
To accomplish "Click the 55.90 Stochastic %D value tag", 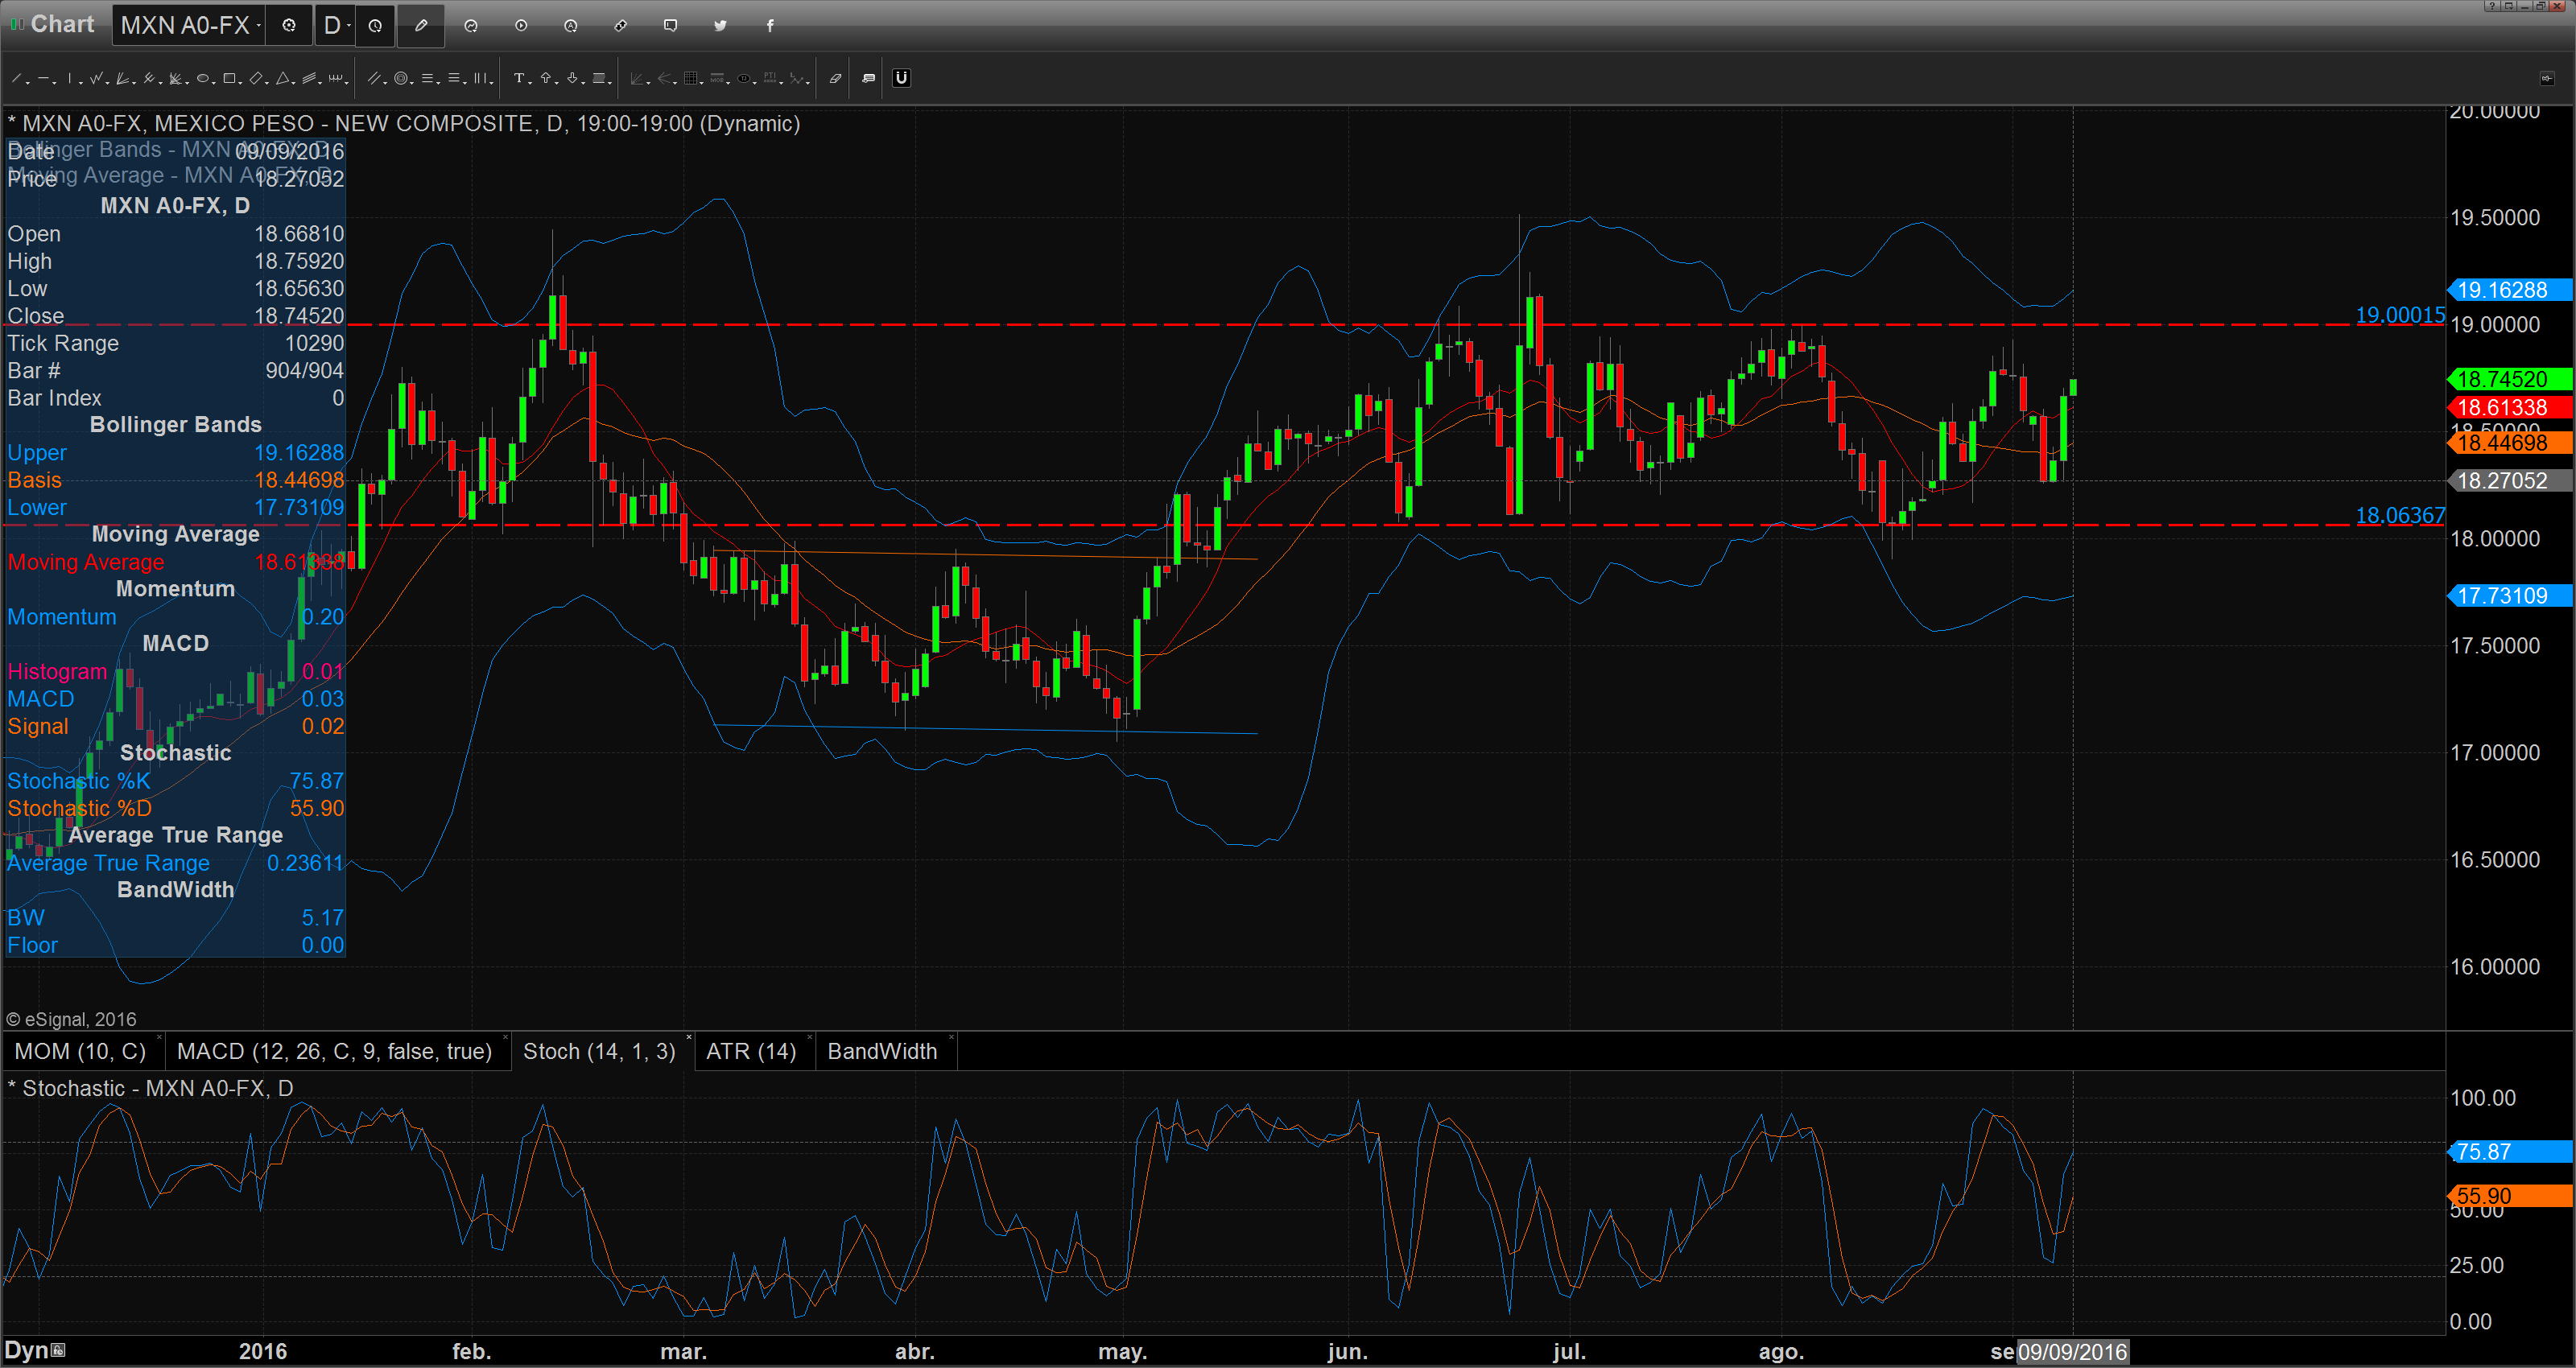I will (x=2510, y=1195).
